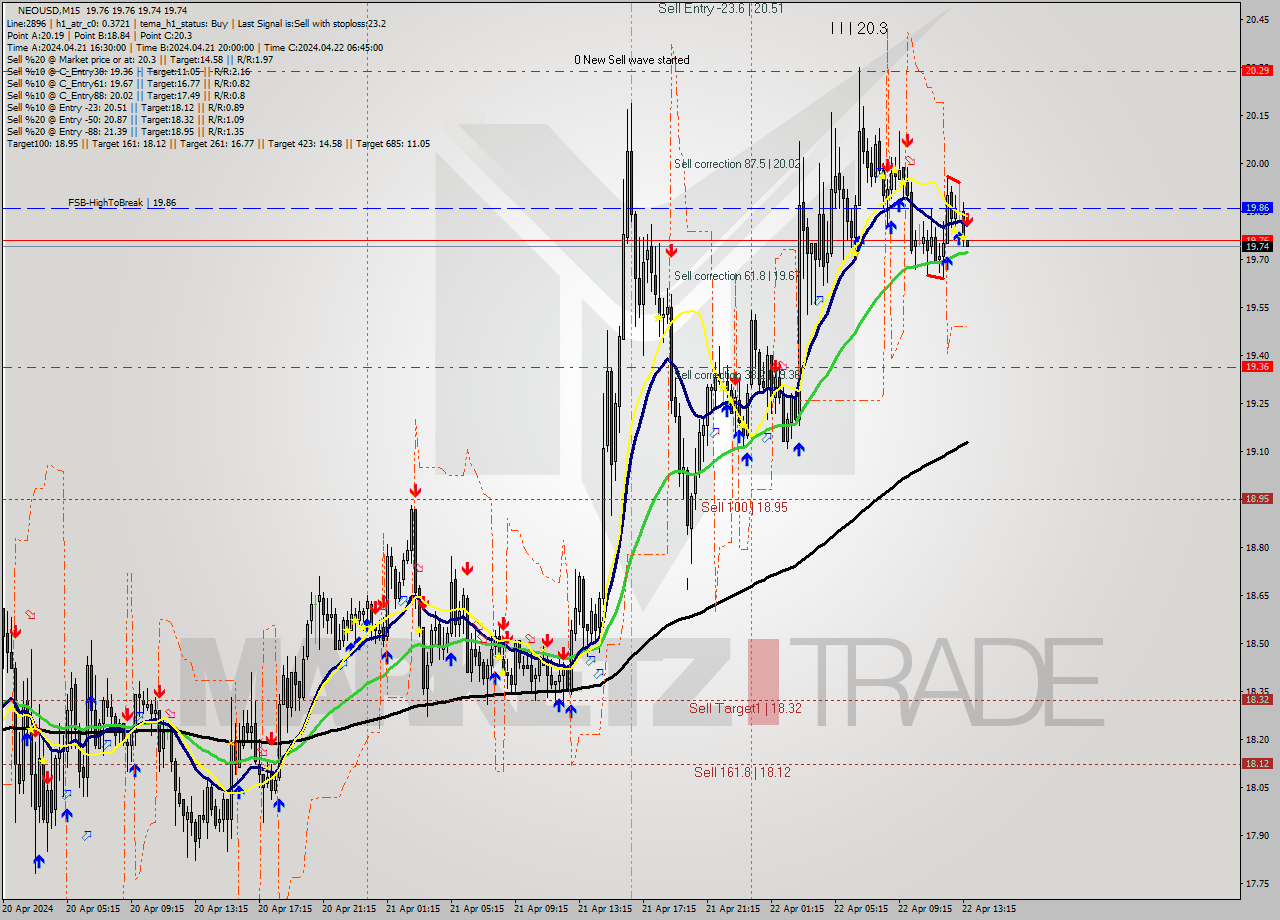
Task: Select the '21 Apr 21:15' time label
Action: [733, 910]
